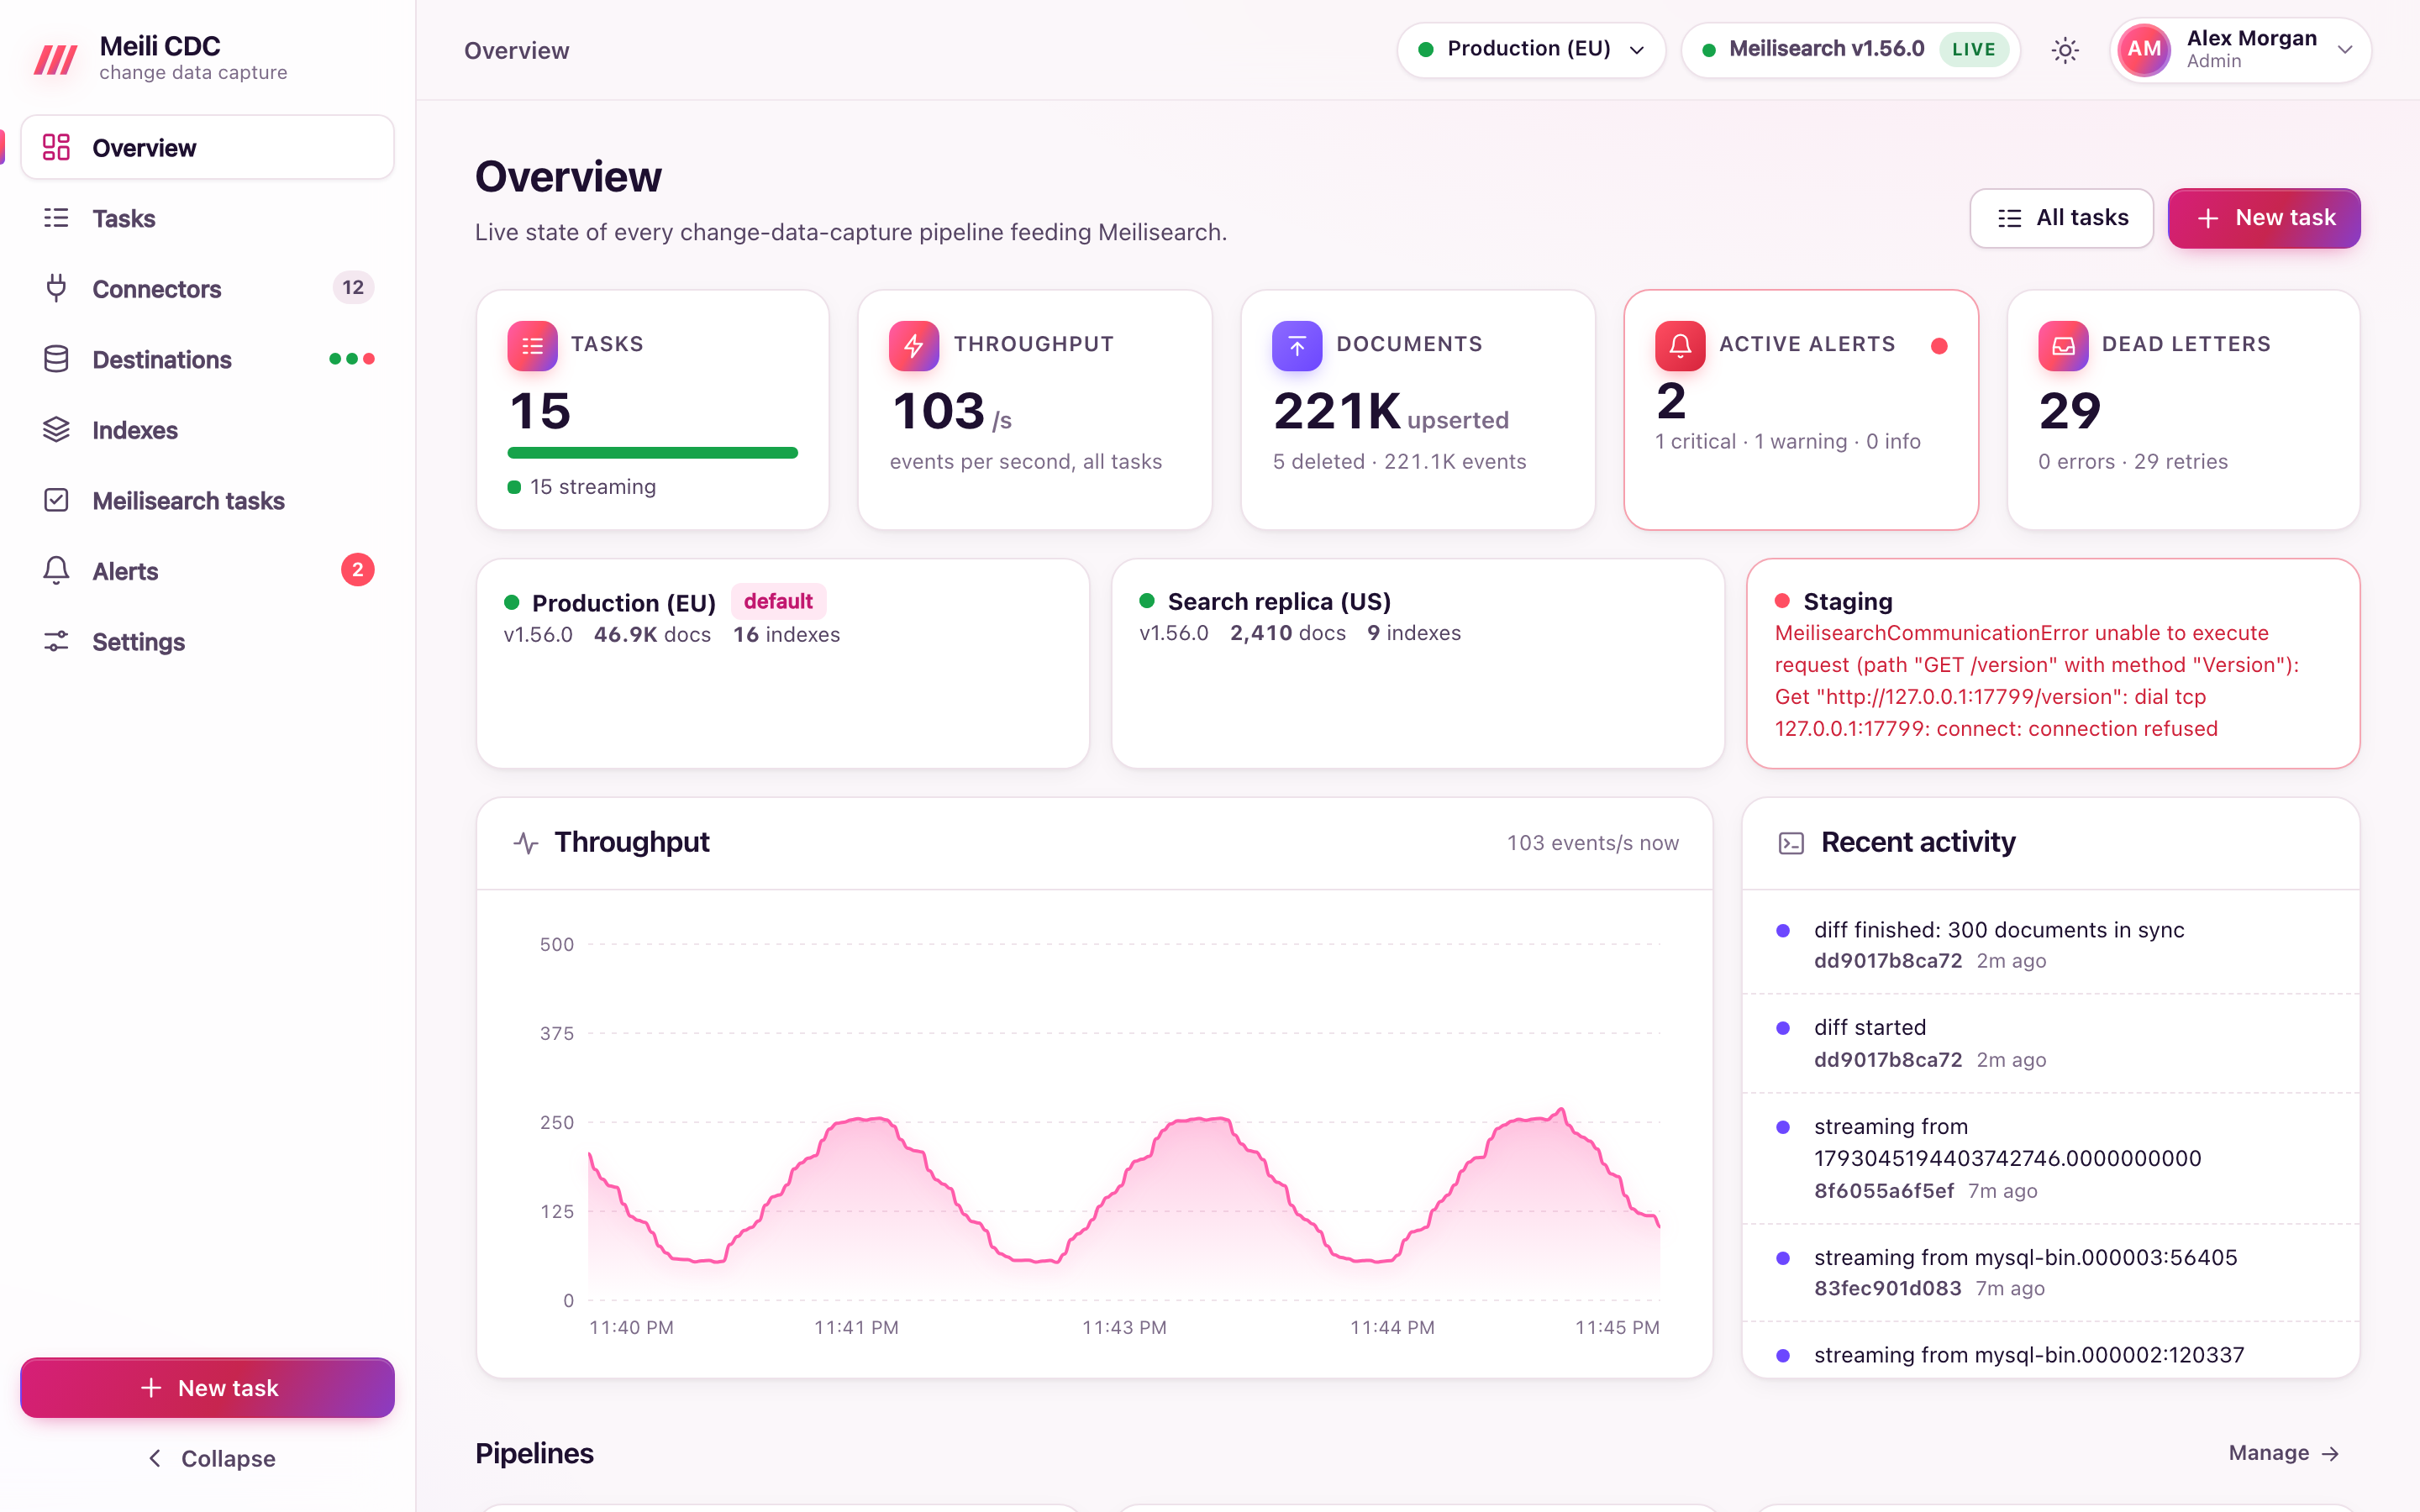Click the Meili CDC logo icon

(56, 59)
